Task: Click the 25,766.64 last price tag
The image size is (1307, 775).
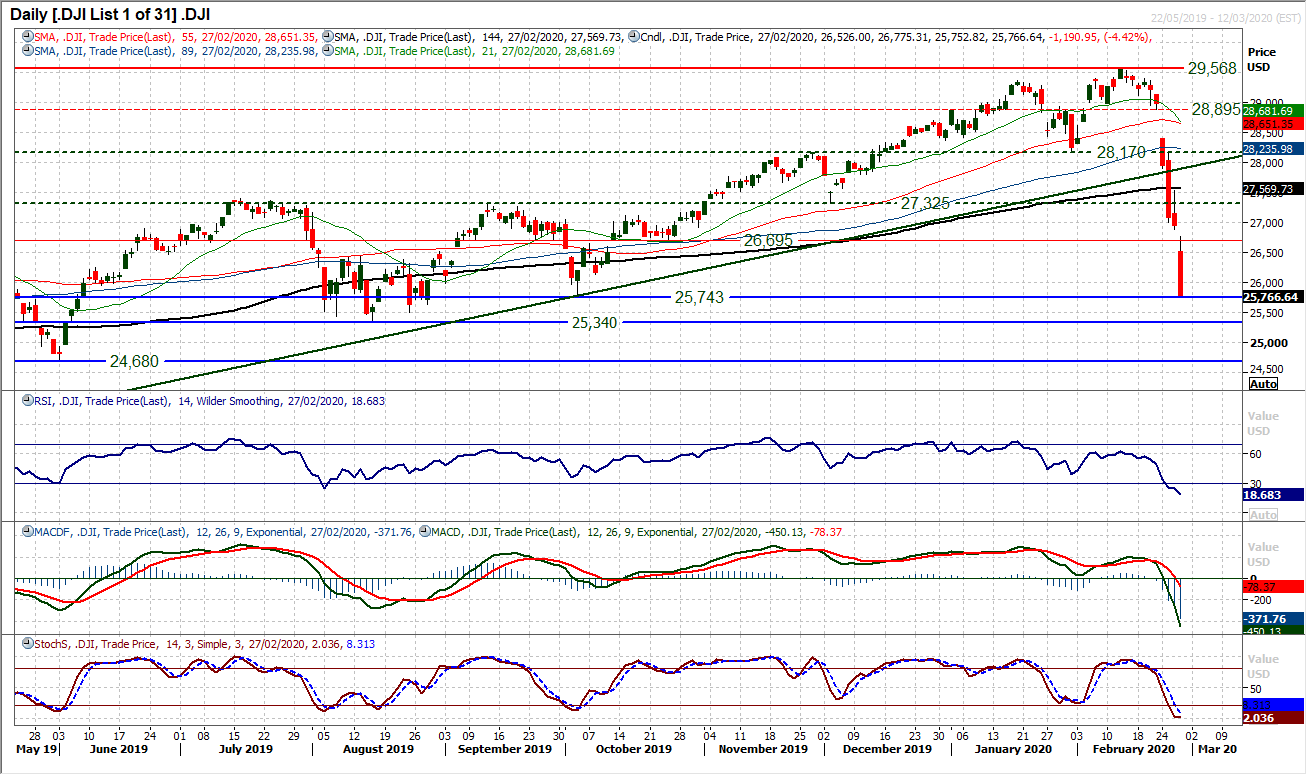Action: pos(1270,297)
